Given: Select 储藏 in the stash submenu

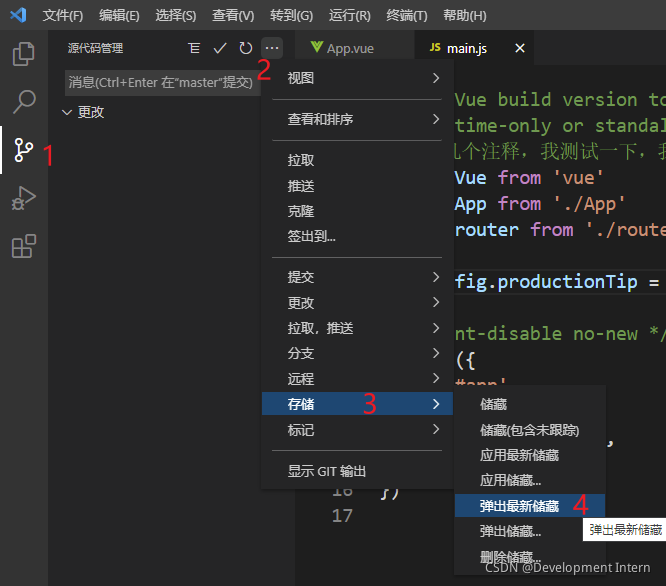Looking at the screenshot, I should [x=530, y=404].
